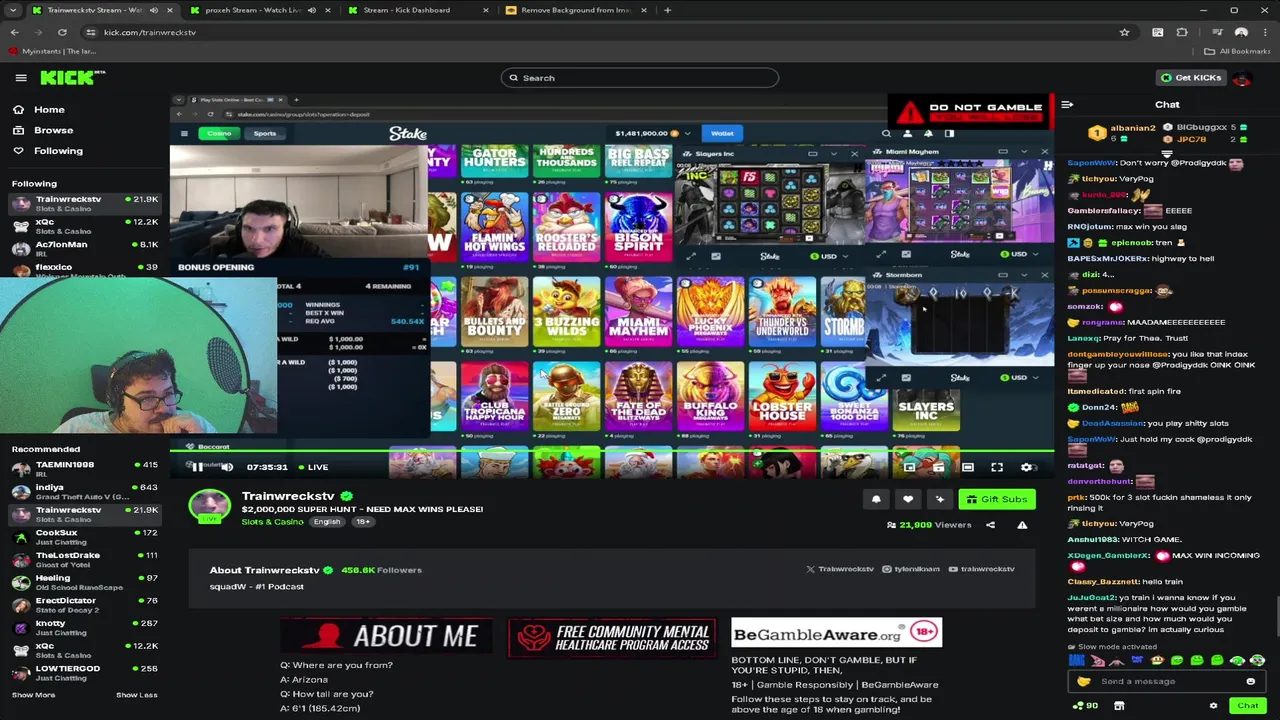Click the Get KICKs button
1280x720 pixels.
pos(1191,78)
